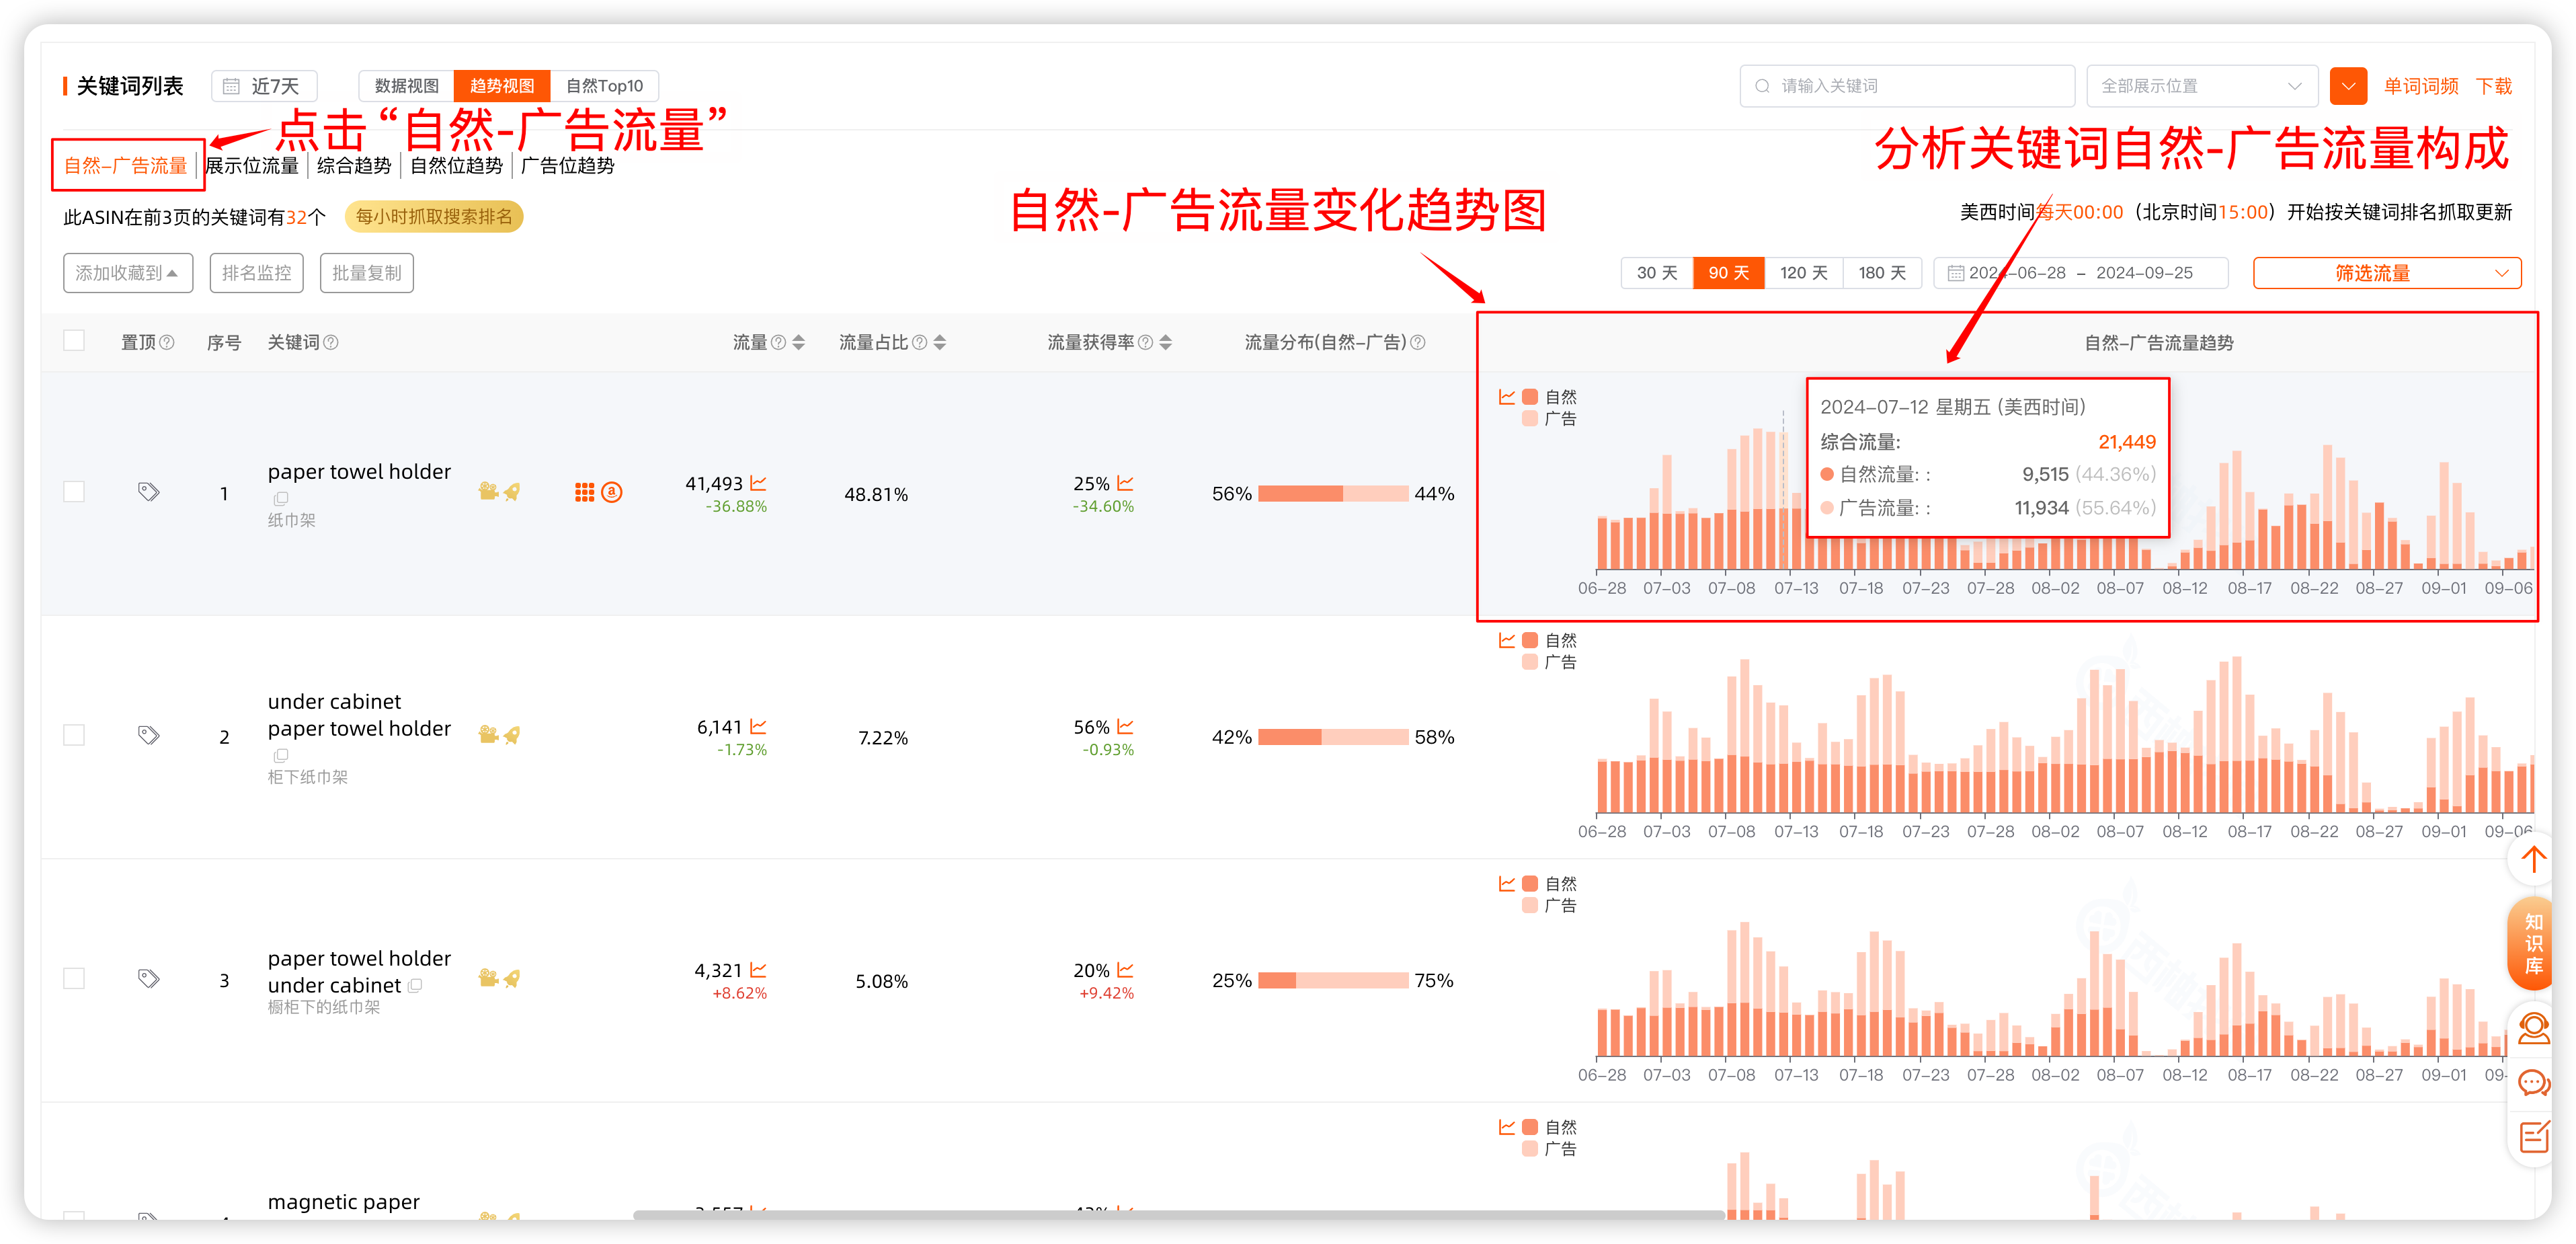The height and width of the screenshot is (1244, 2576).
Task: Toggle 广告 legend in first trend chart
Action: [1550, 419]
